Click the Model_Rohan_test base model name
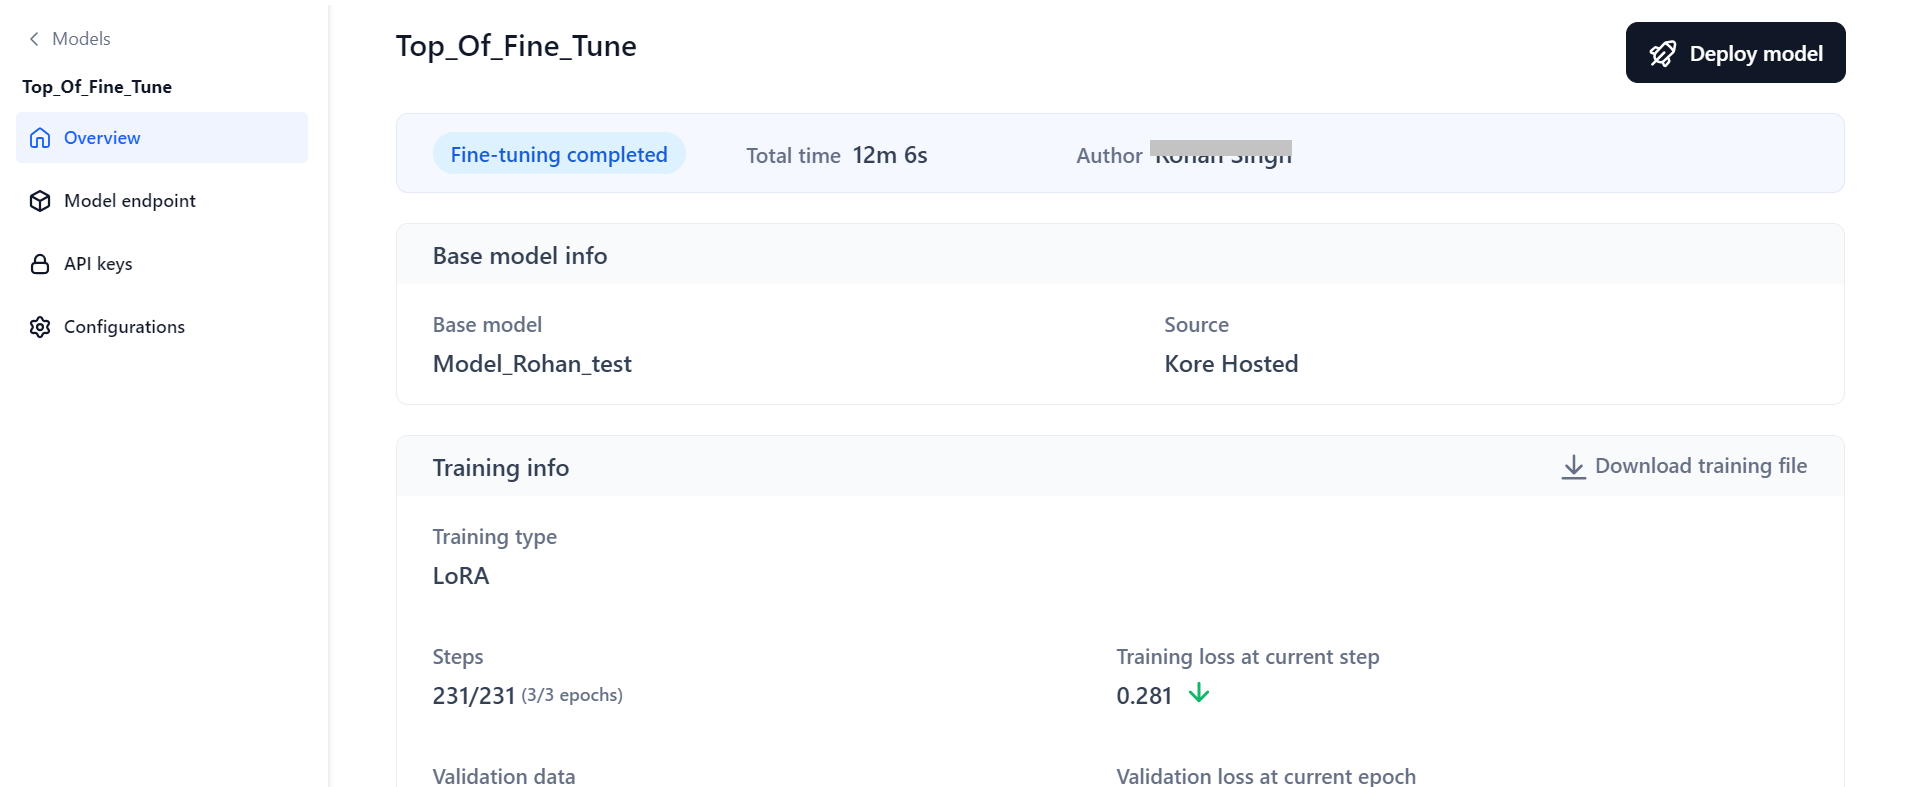This screenshot has width=1911, height=787. (x=532, y=364)
